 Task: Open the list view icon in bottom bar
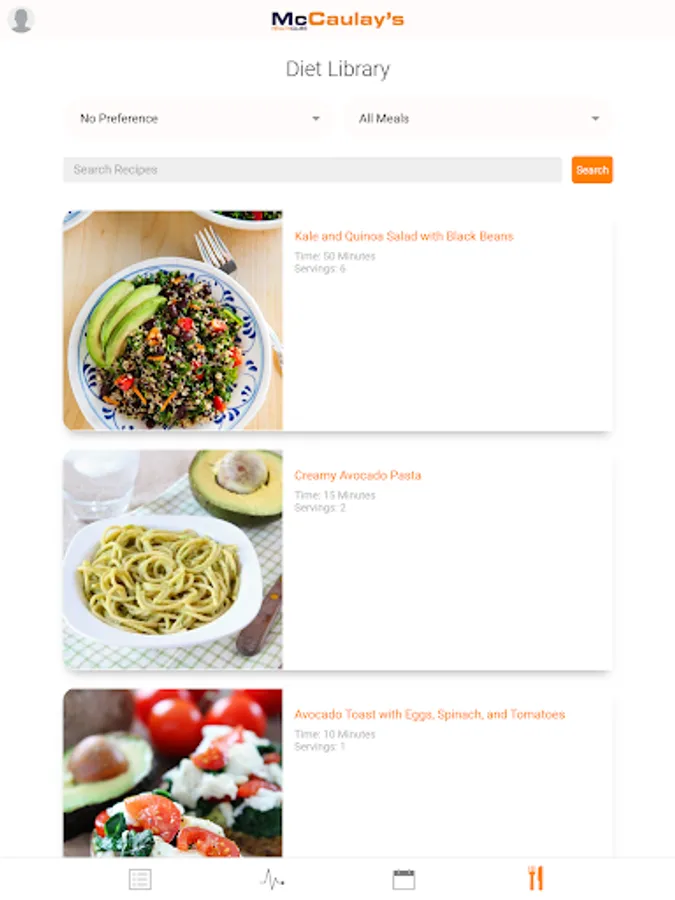(x=140, y=879)
